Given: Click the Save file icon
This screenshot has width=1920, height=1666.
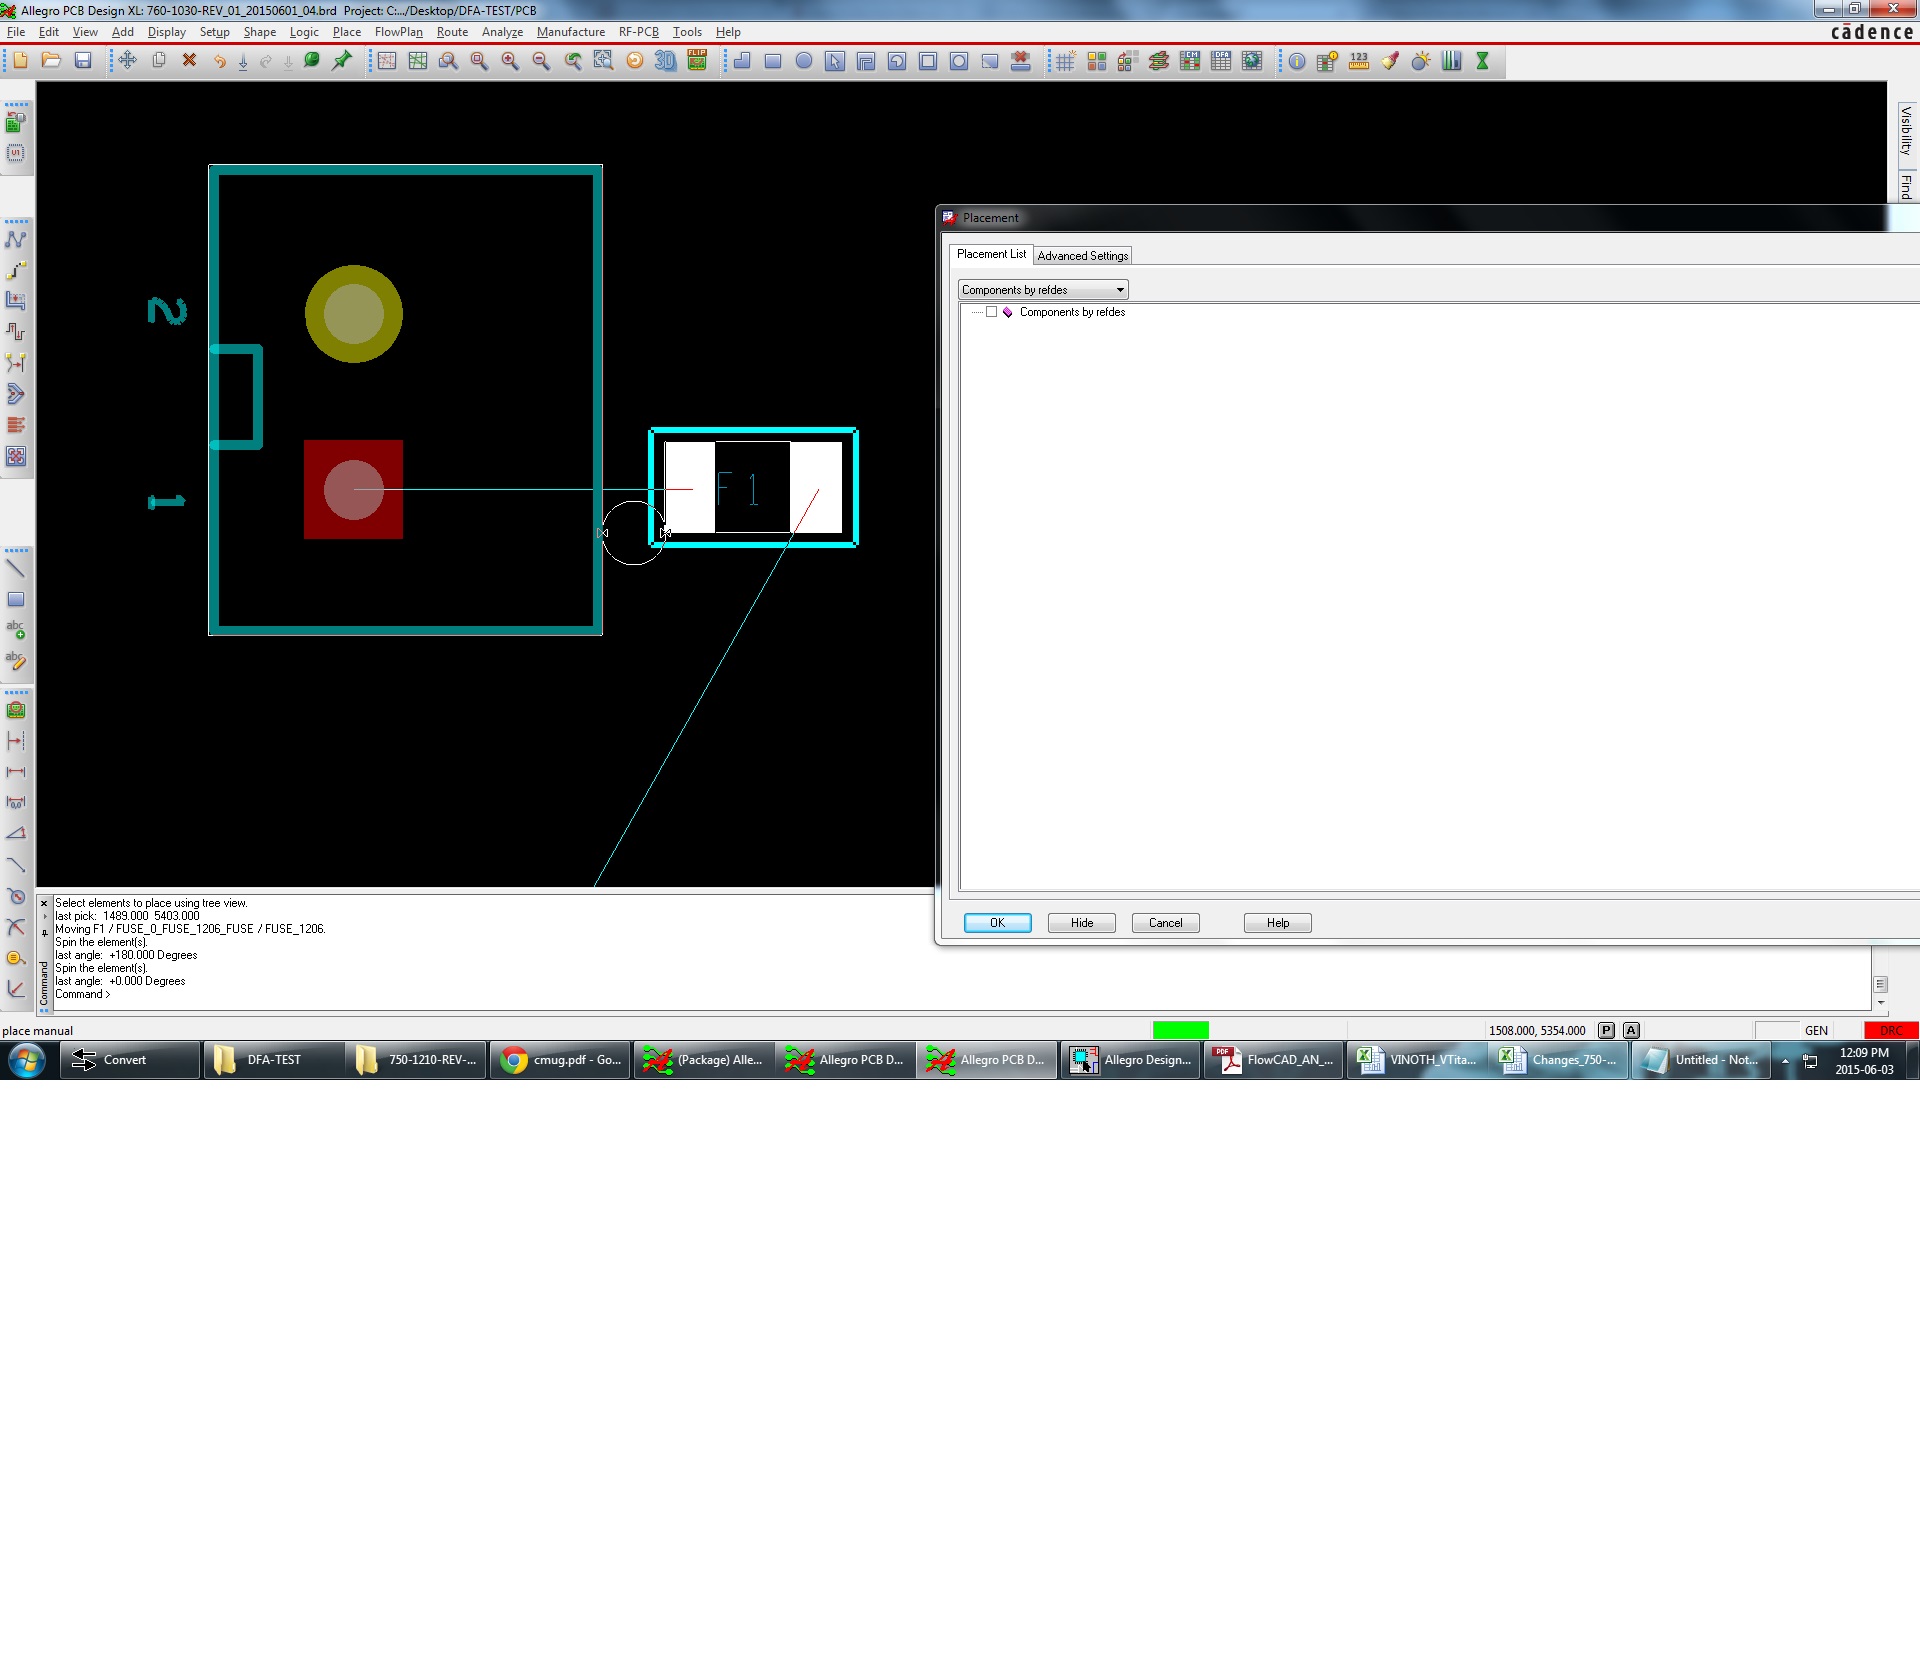Looking at the screenshot, I should click(83, 61).
